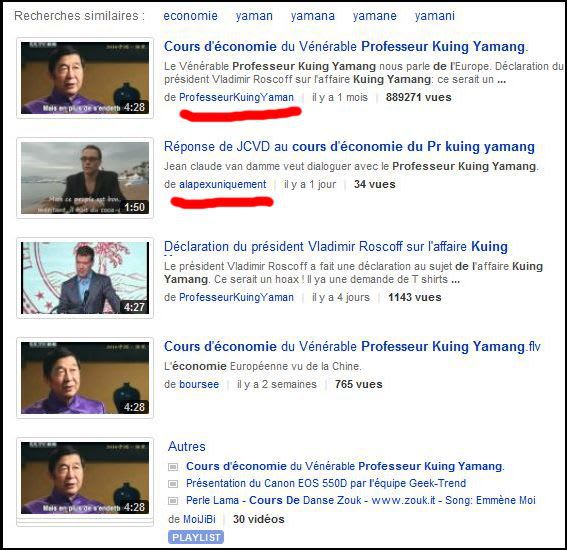Visit playlist owner MoiJiBi channel

tap(199, 519)
